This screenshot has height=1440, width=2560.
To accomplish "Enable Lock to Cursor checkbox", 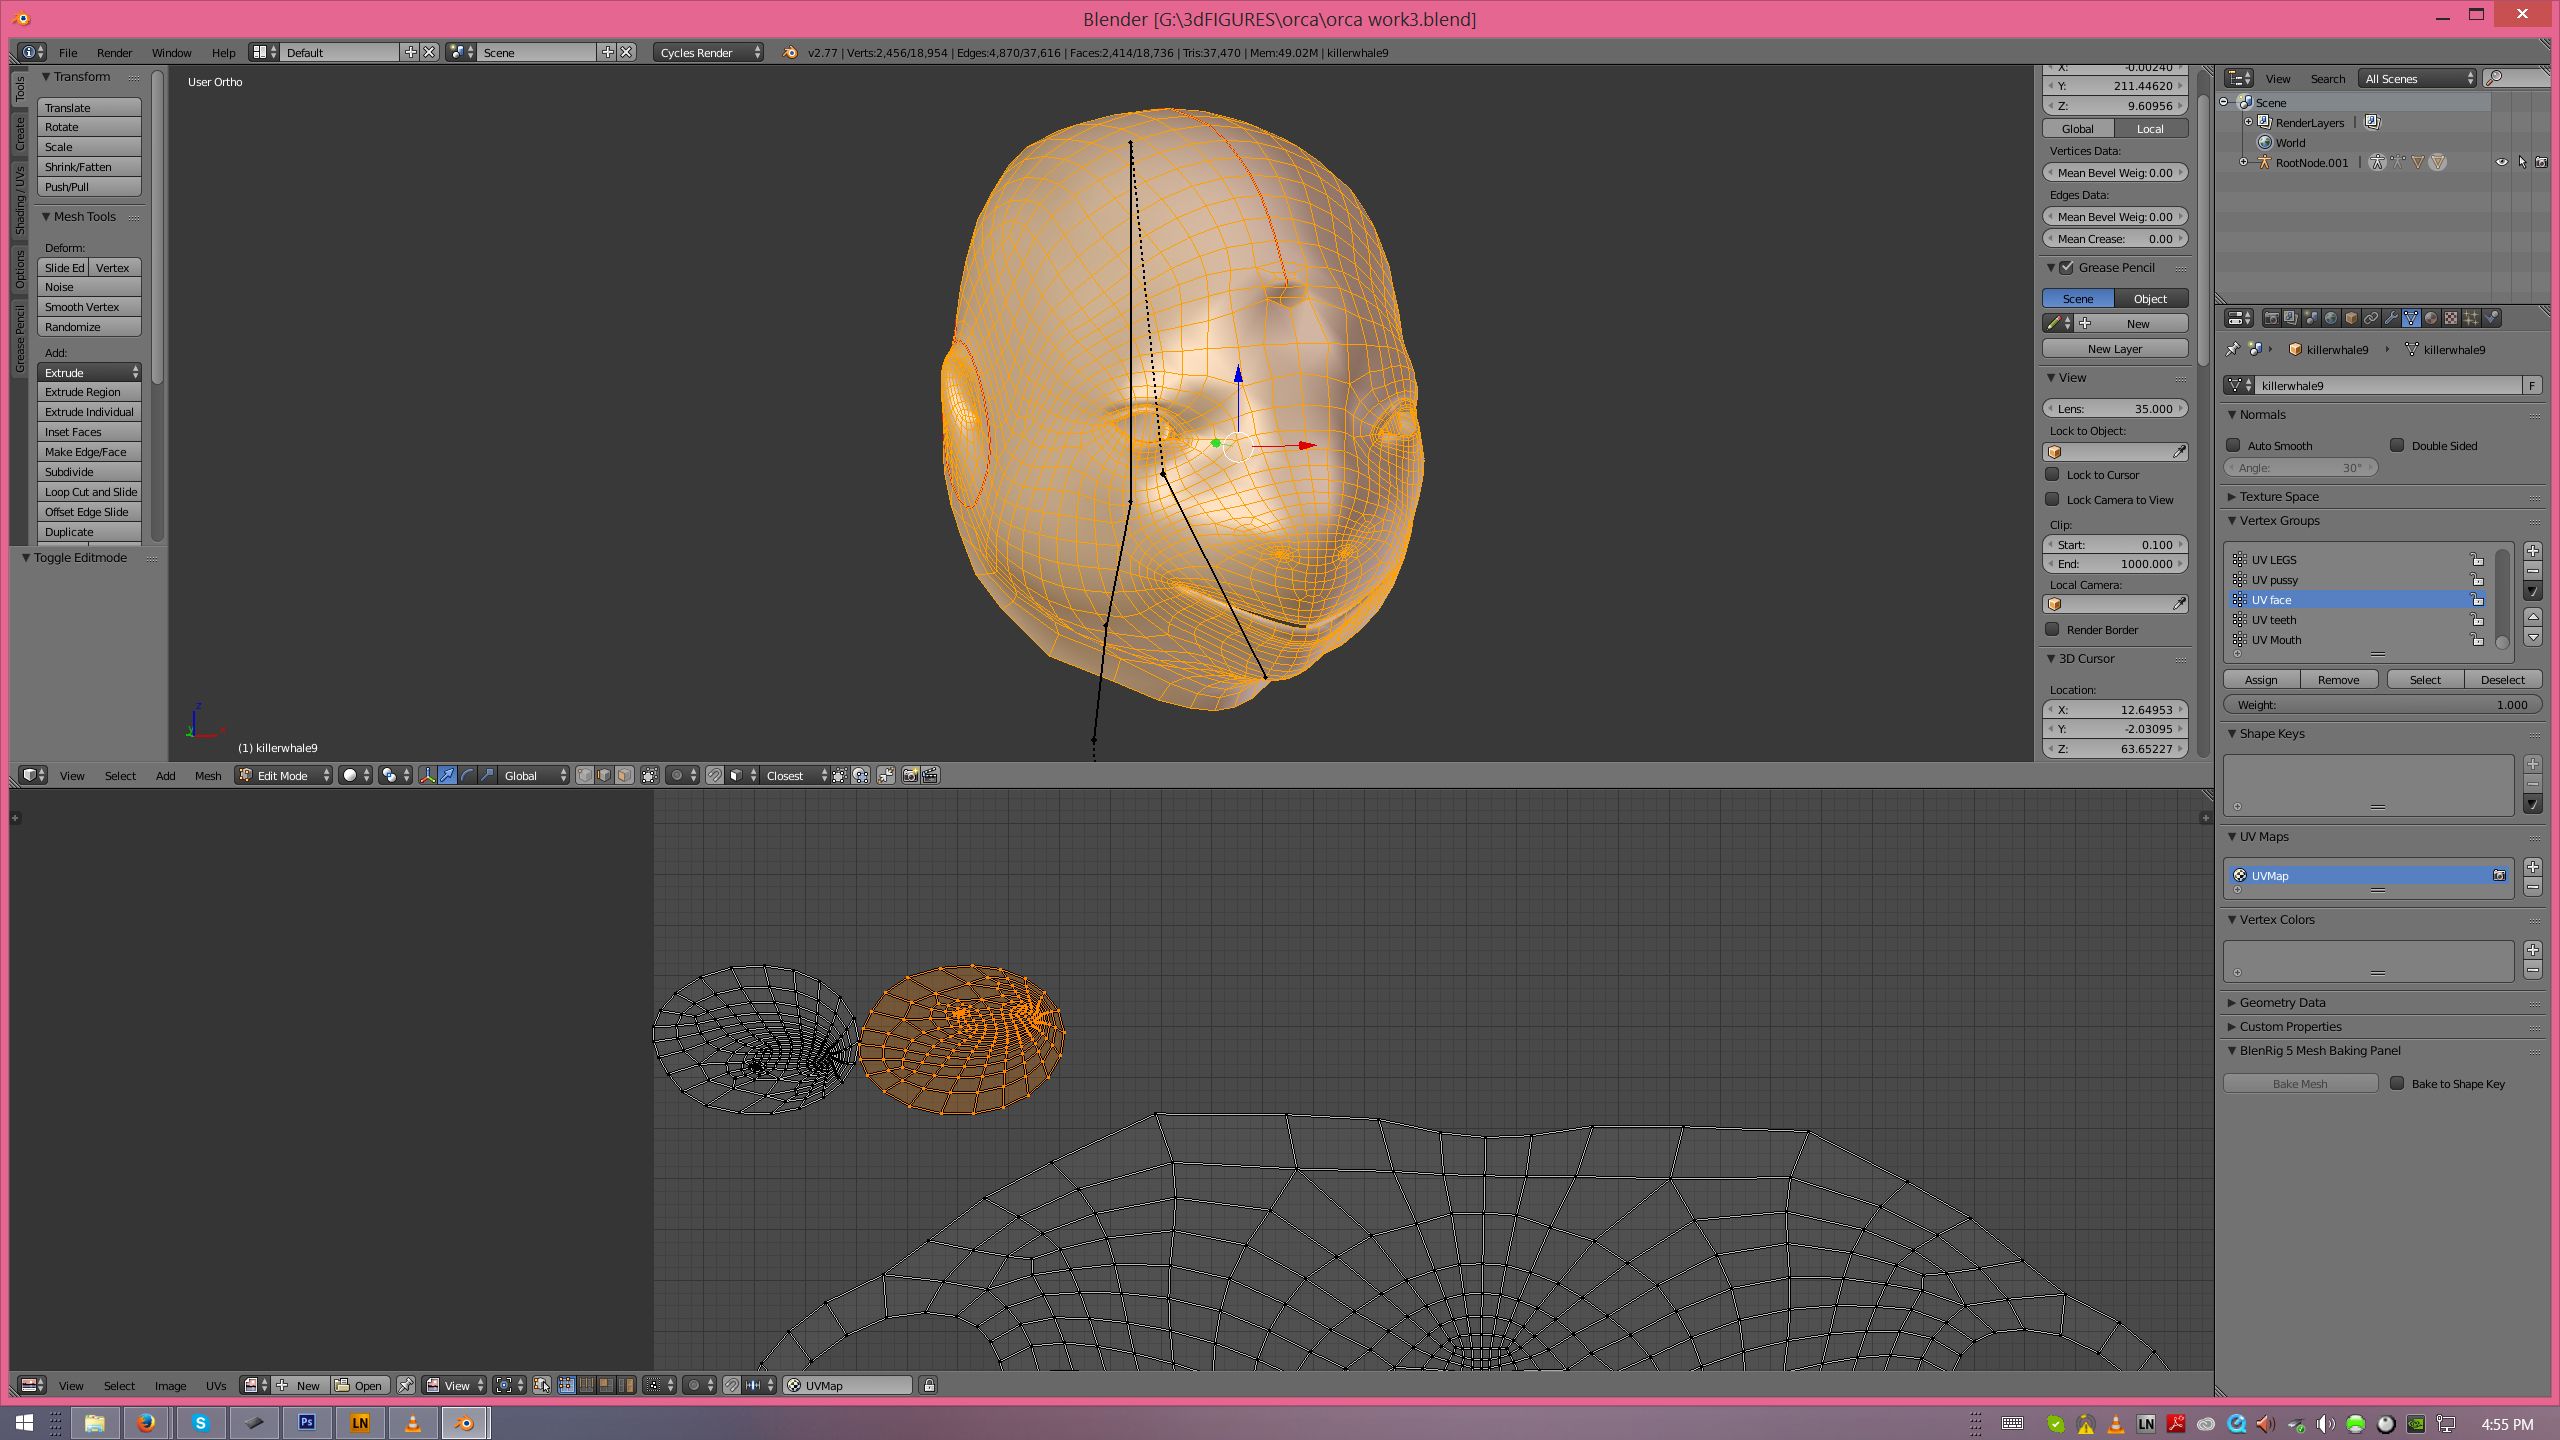I will click(2053, 474).
